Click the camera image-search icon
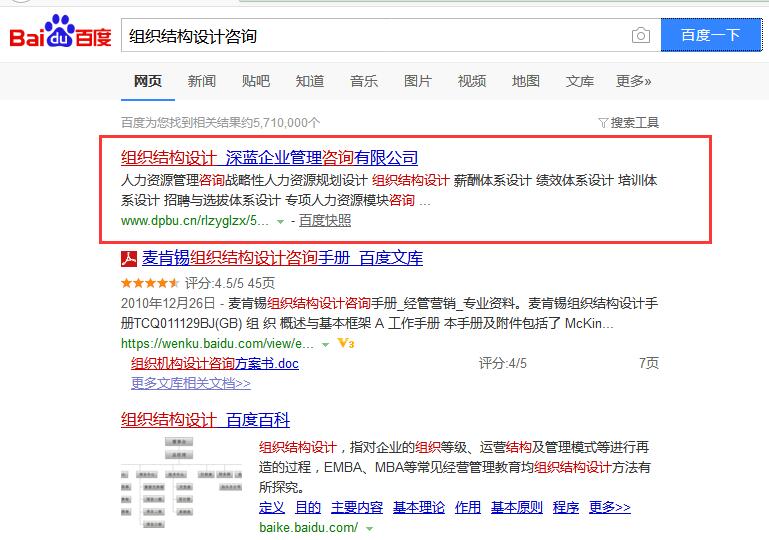 coord(640,36)
